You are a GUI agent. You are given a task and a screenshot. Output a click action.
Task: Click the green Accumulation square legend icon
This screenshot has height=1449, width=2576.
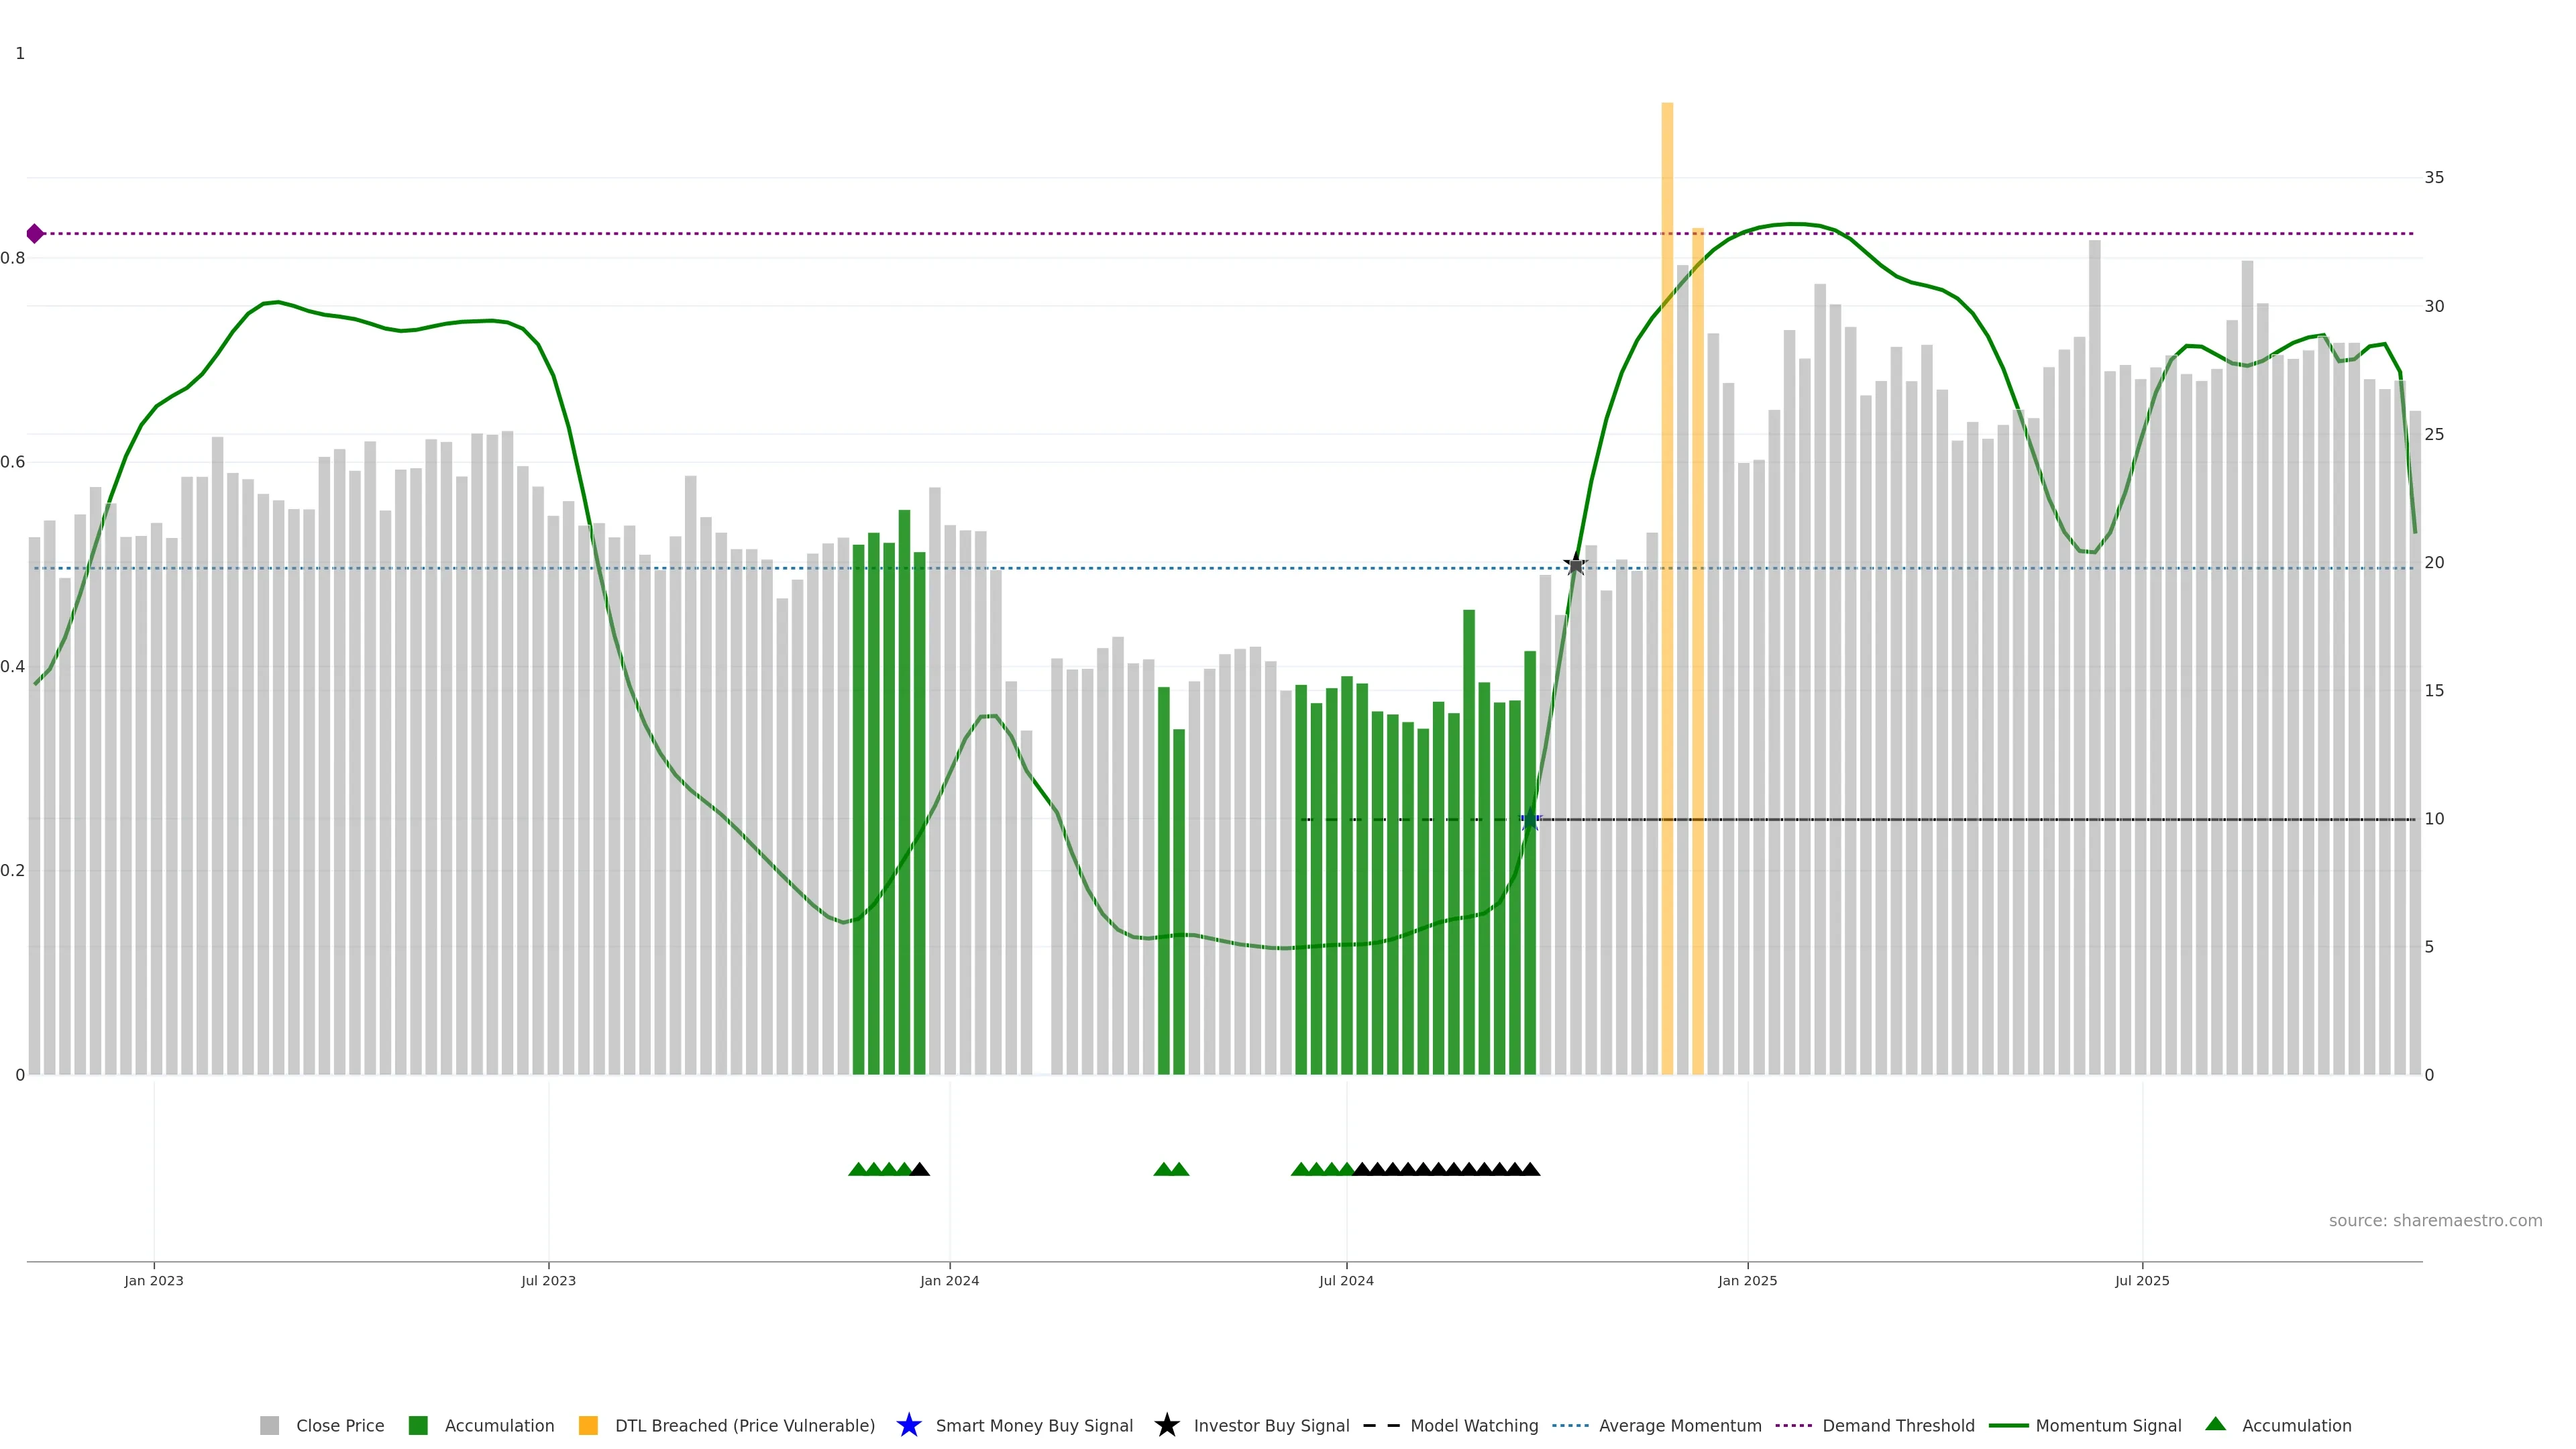(x=418, y=1425)
